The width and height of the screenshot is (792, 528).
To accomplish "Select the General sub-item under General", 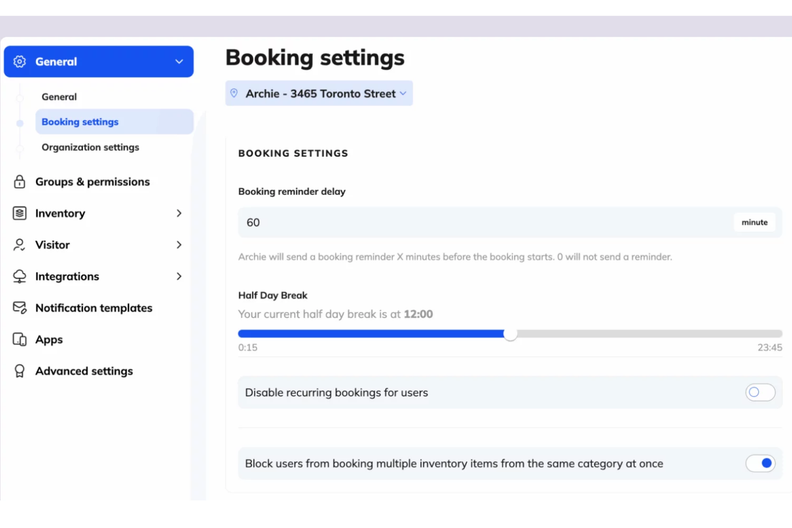I will click(59, 97).
